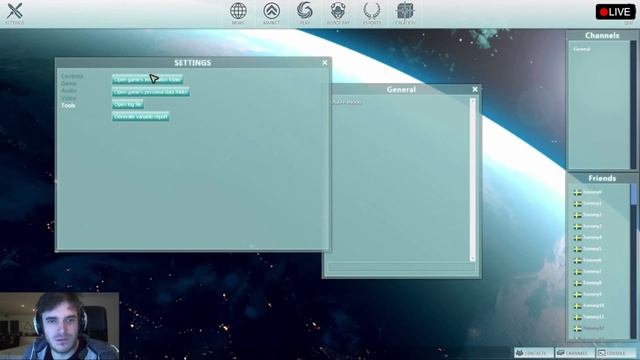Click the Contacts button at bottom

pyautogui.click(x=533, y=353)
